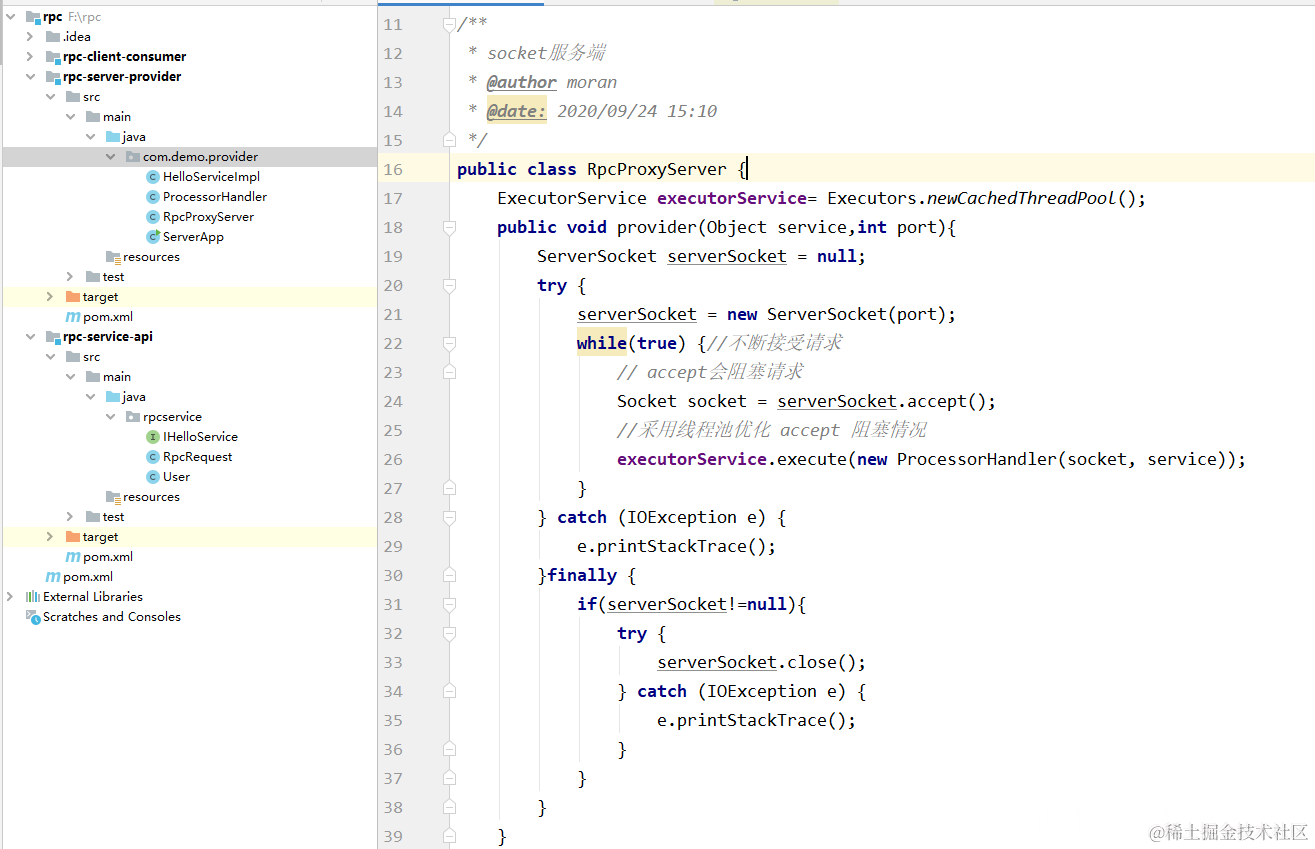Expand the External Libraries node

point(10,597)
